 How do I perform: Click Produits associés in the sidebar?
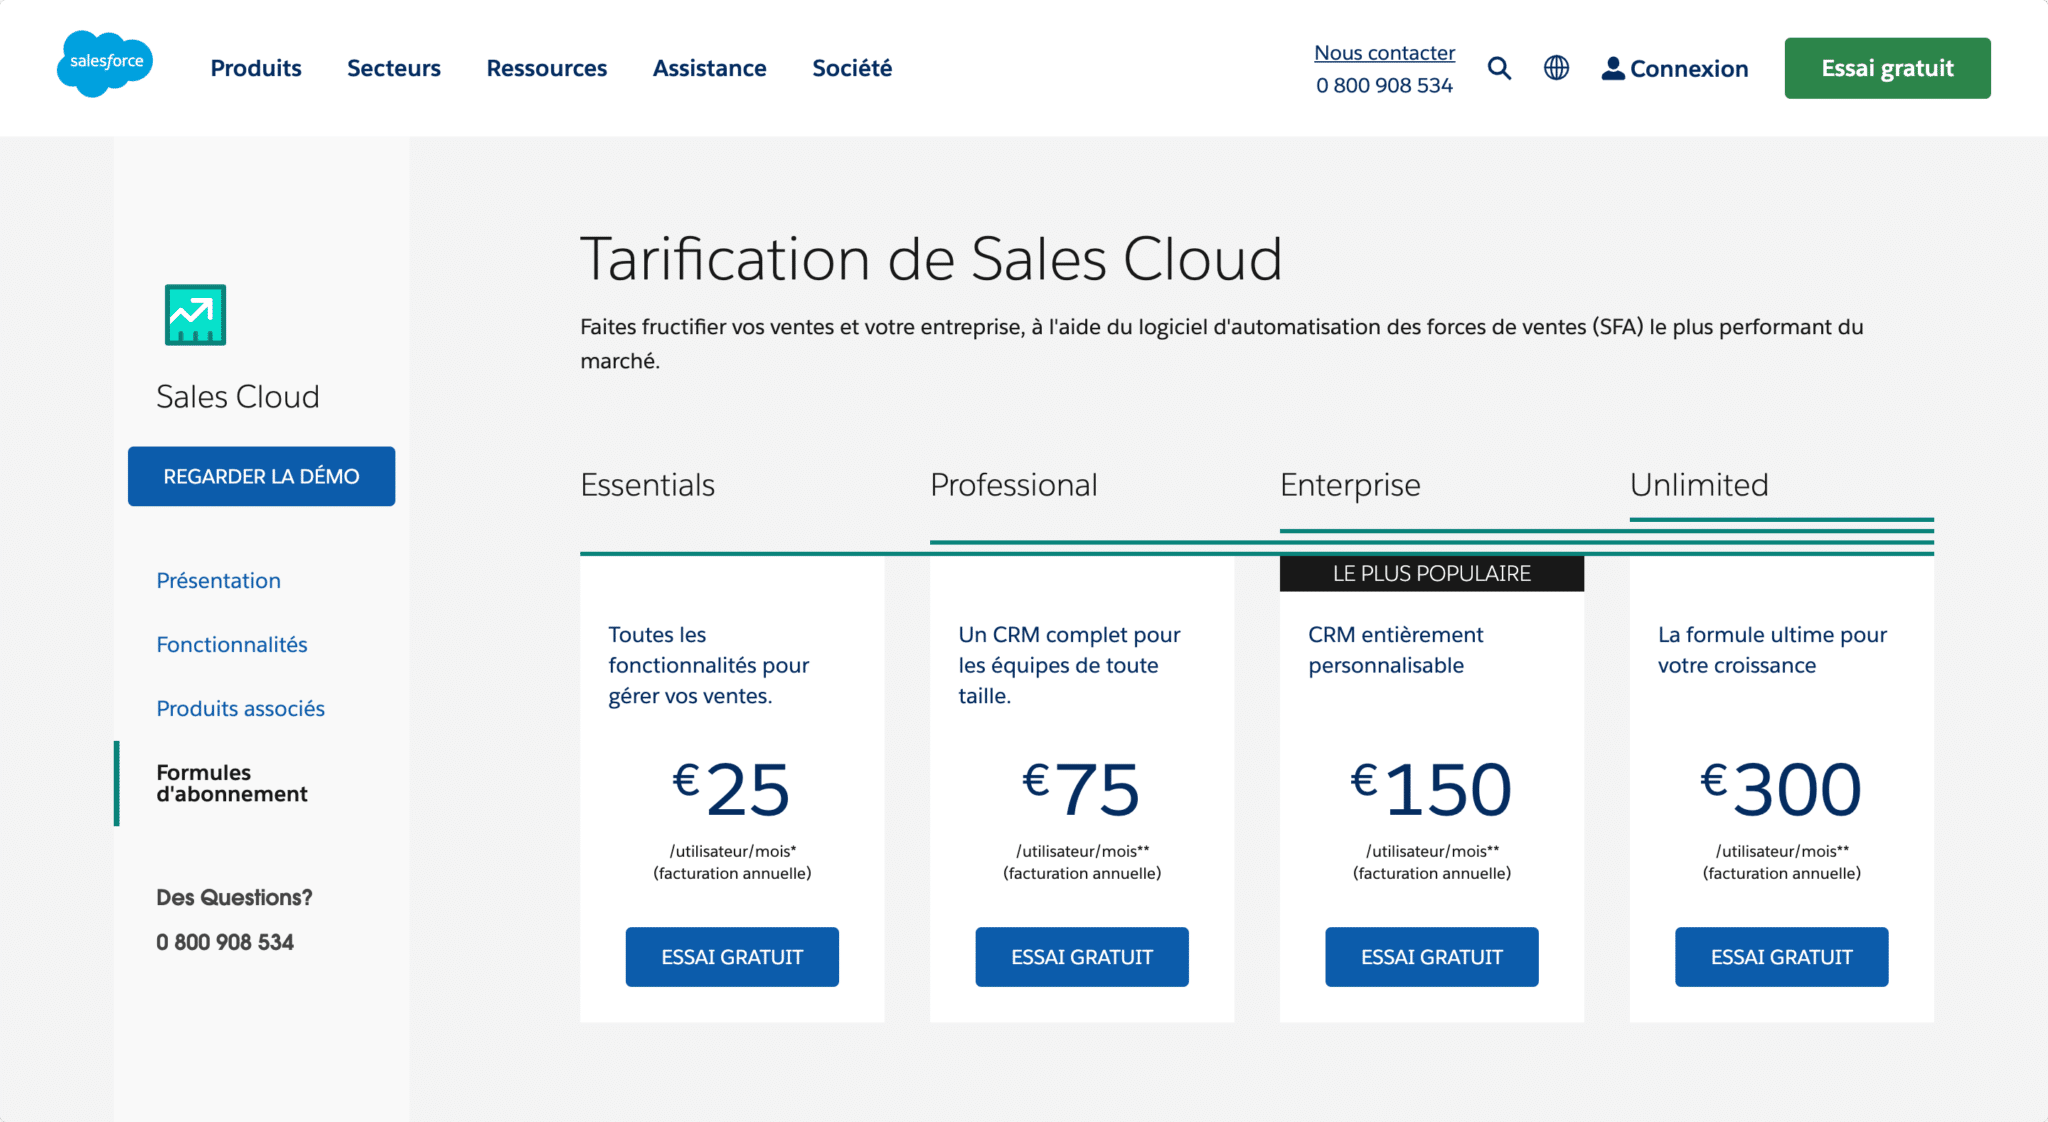(240, 708)
